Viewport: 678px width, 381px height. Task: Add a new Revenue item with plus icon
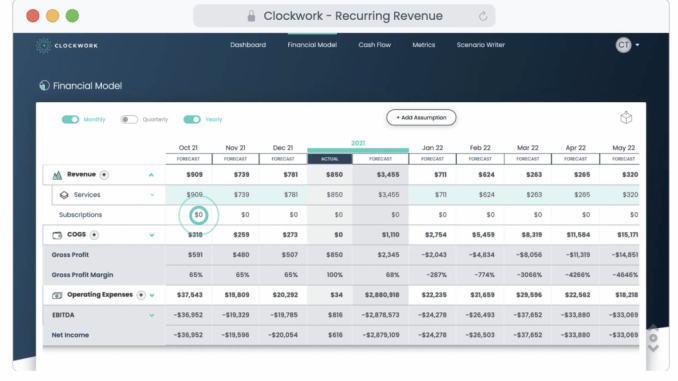104,175
